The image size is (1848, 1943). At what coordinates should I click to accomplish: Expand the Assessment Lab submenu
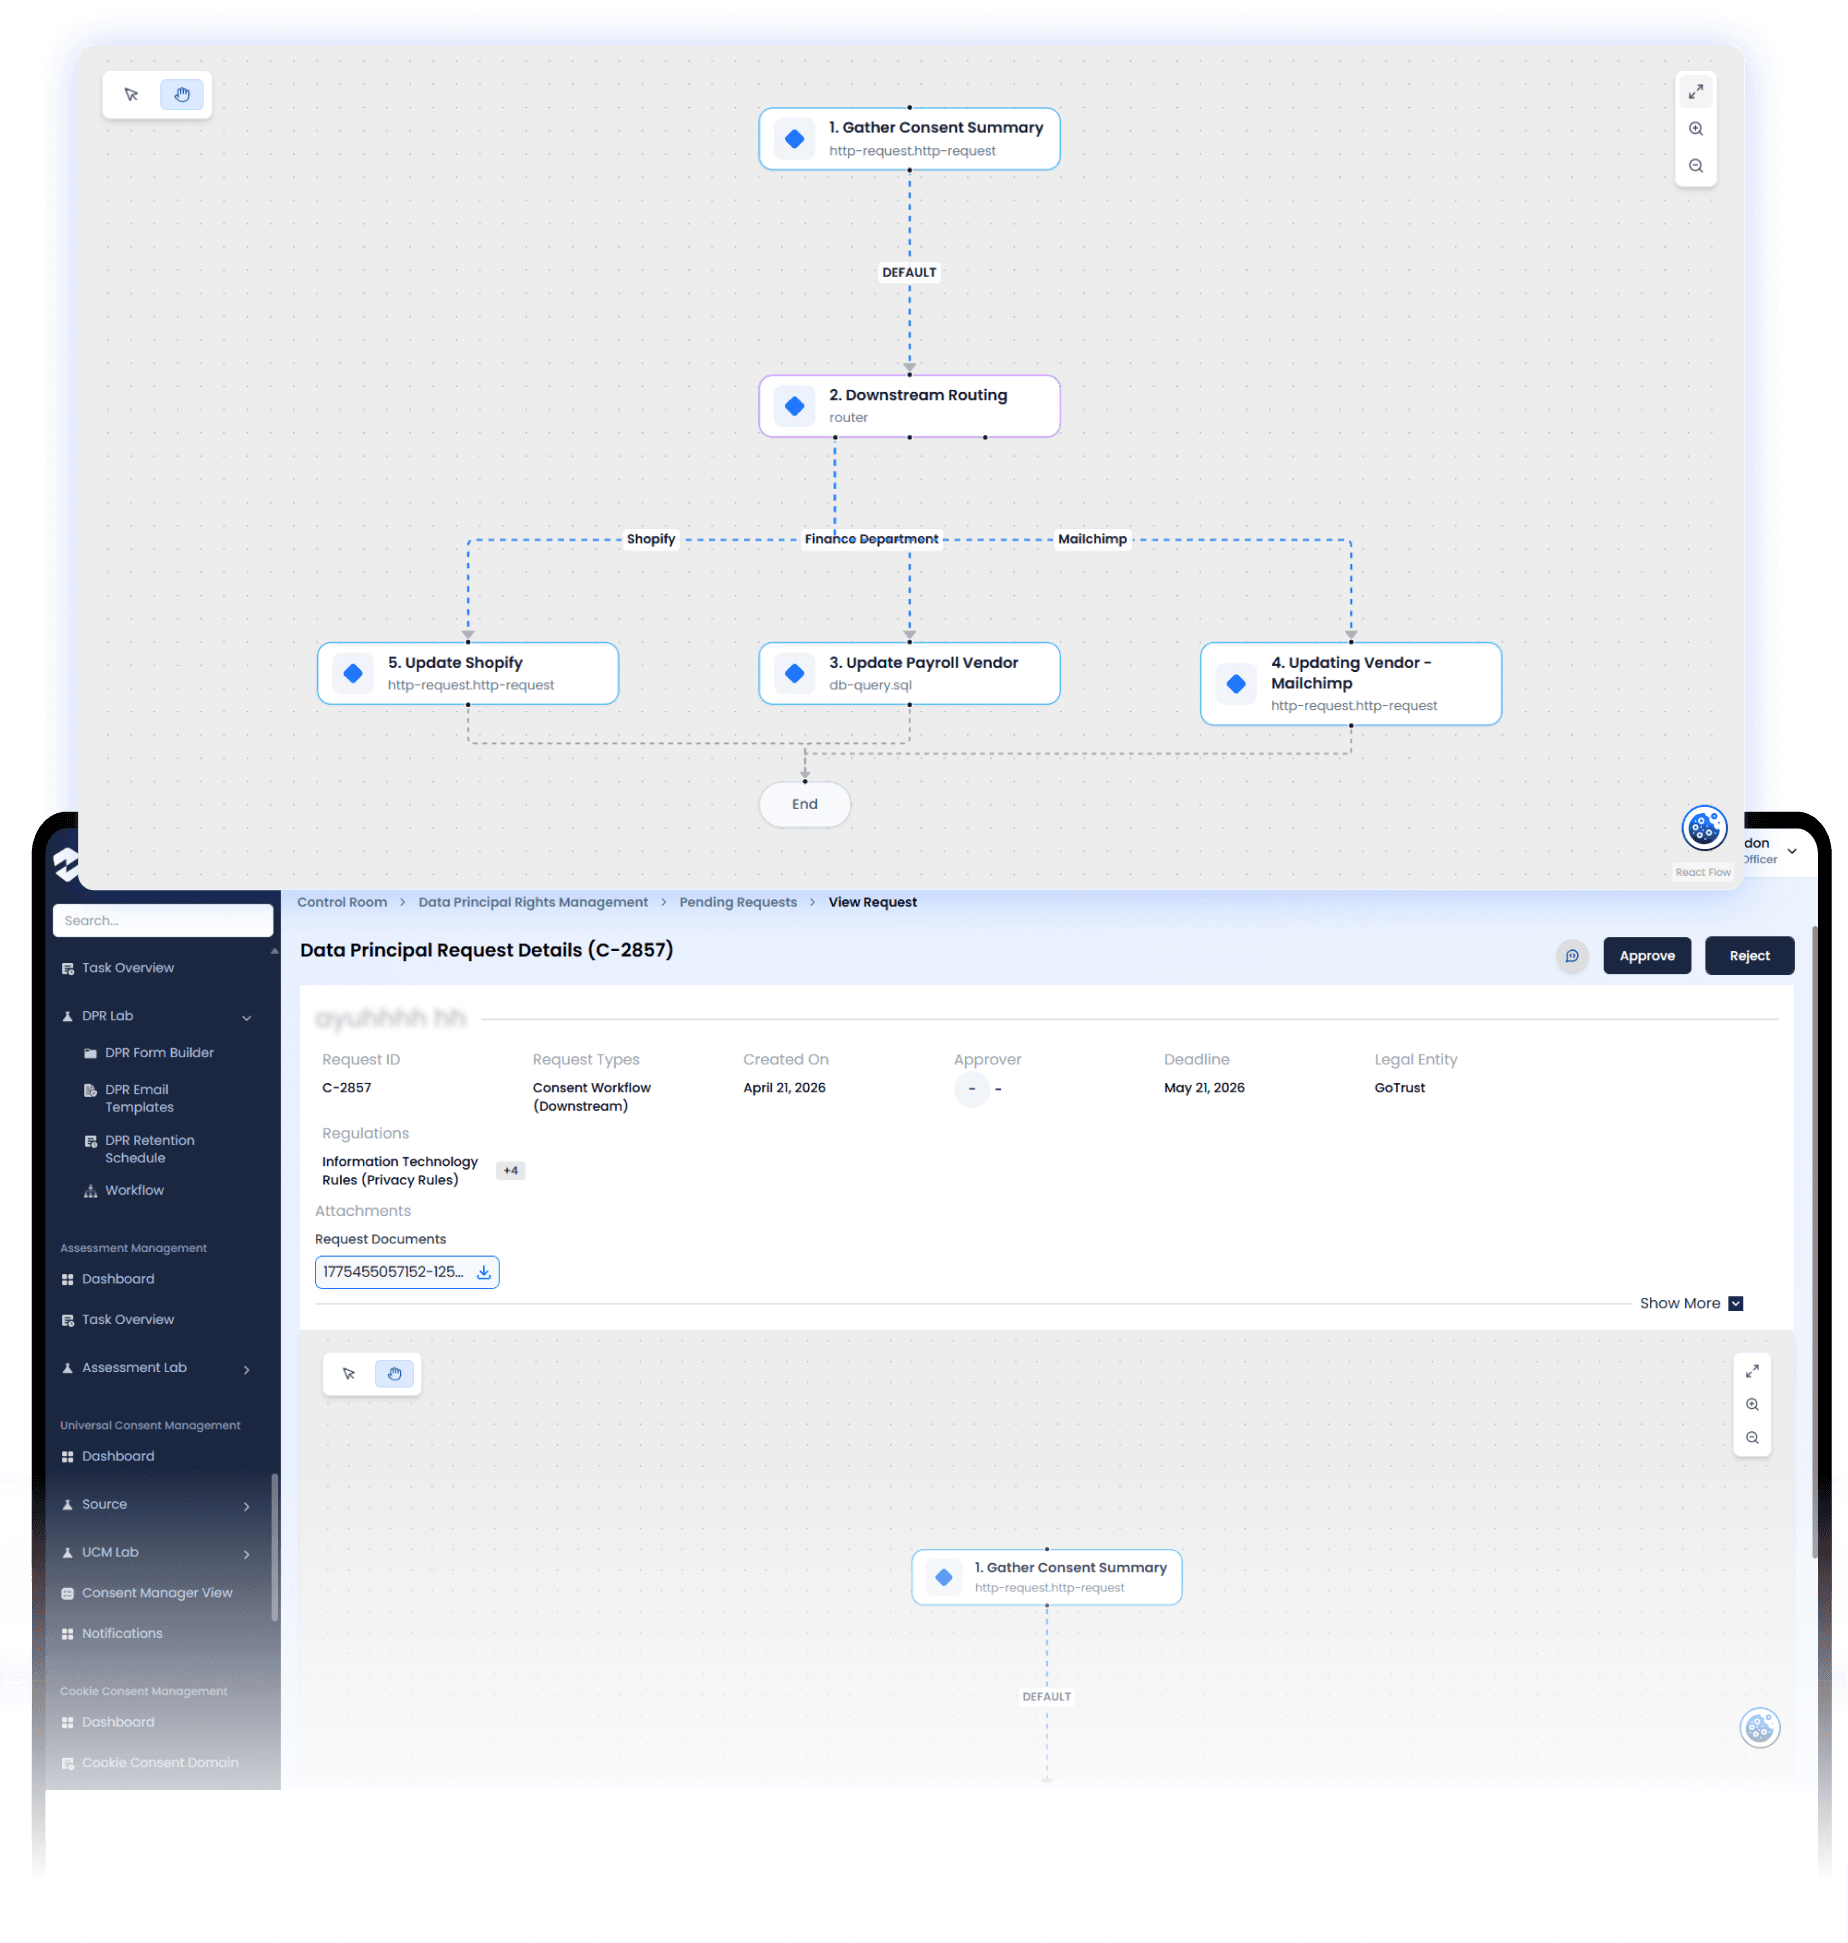(x=247, y=1369)
